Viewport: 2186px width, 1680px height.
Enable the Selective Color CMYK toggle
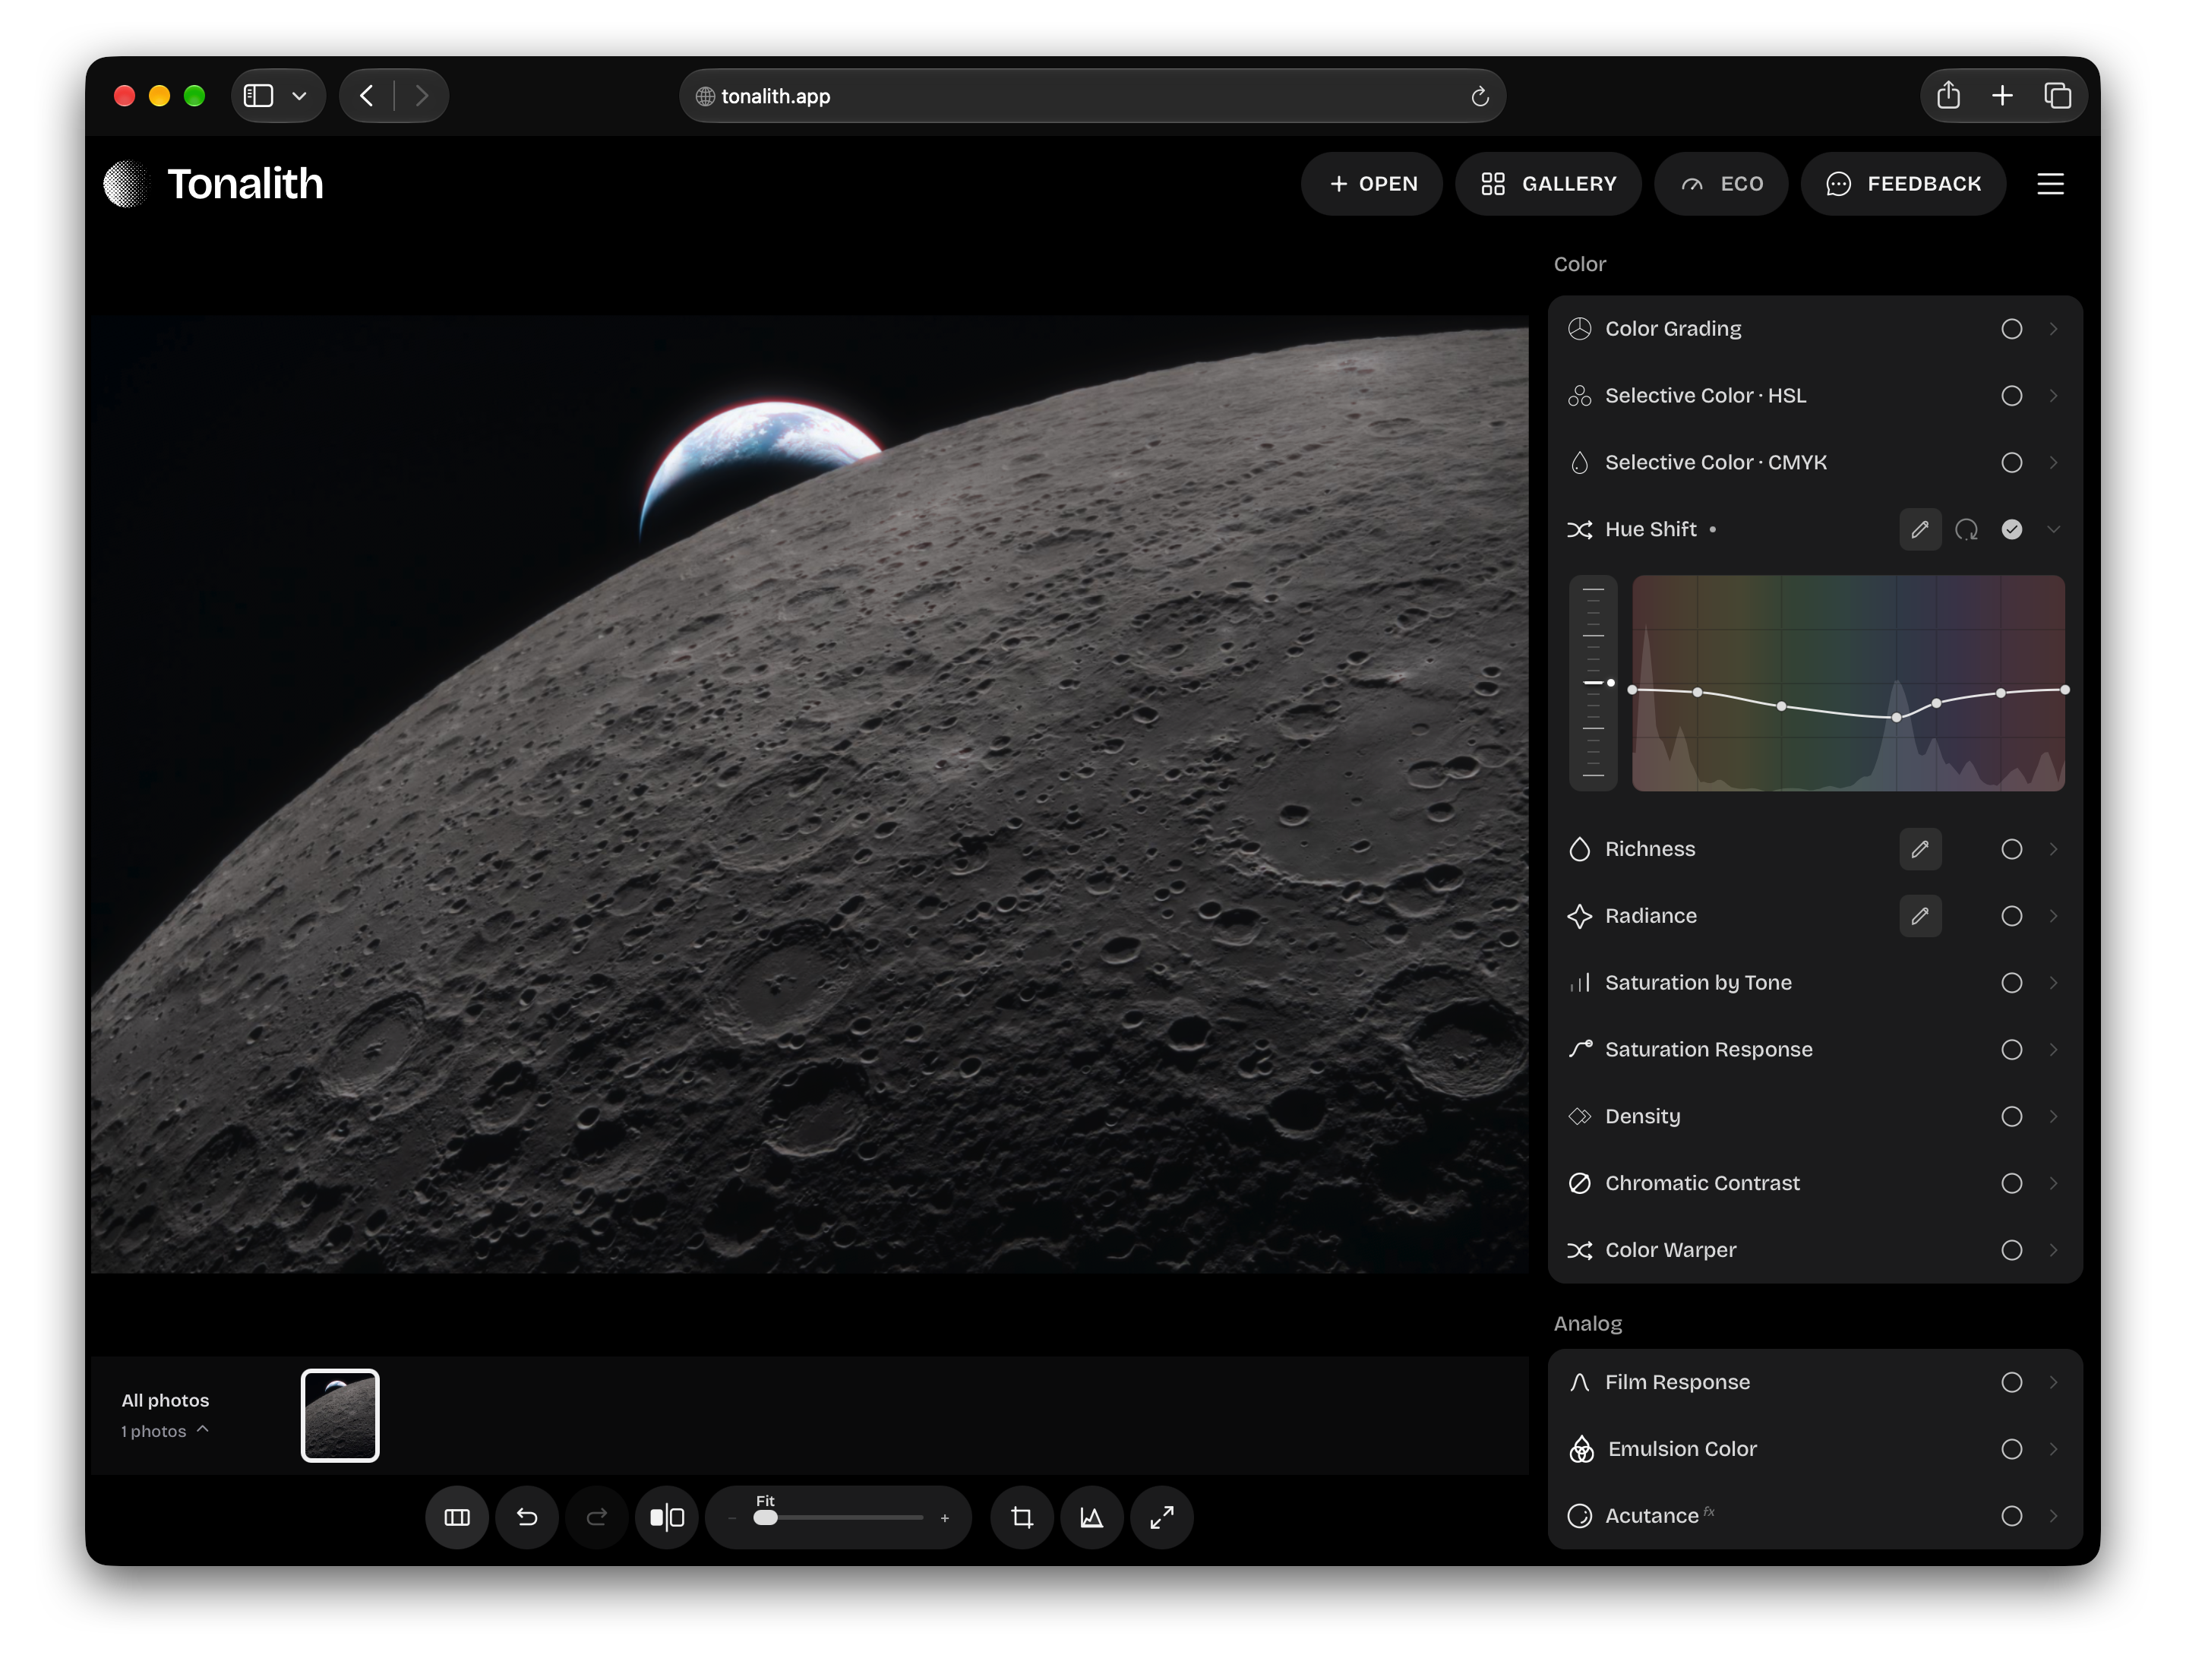pos(2011,463)
